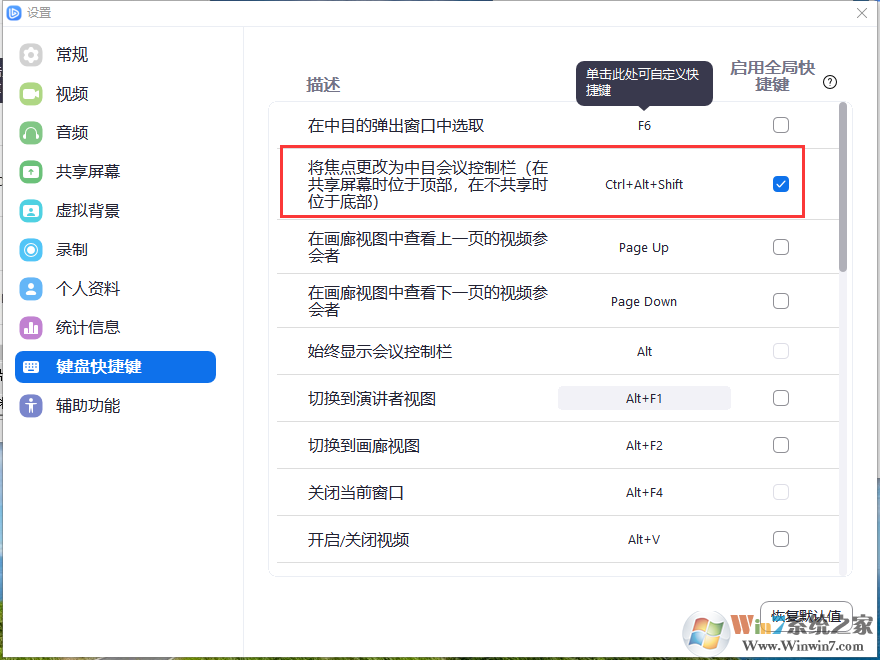Enable global shortcut for 开启/关闭视频 Alt+V

pyautogui.click(x=781, y=539)
